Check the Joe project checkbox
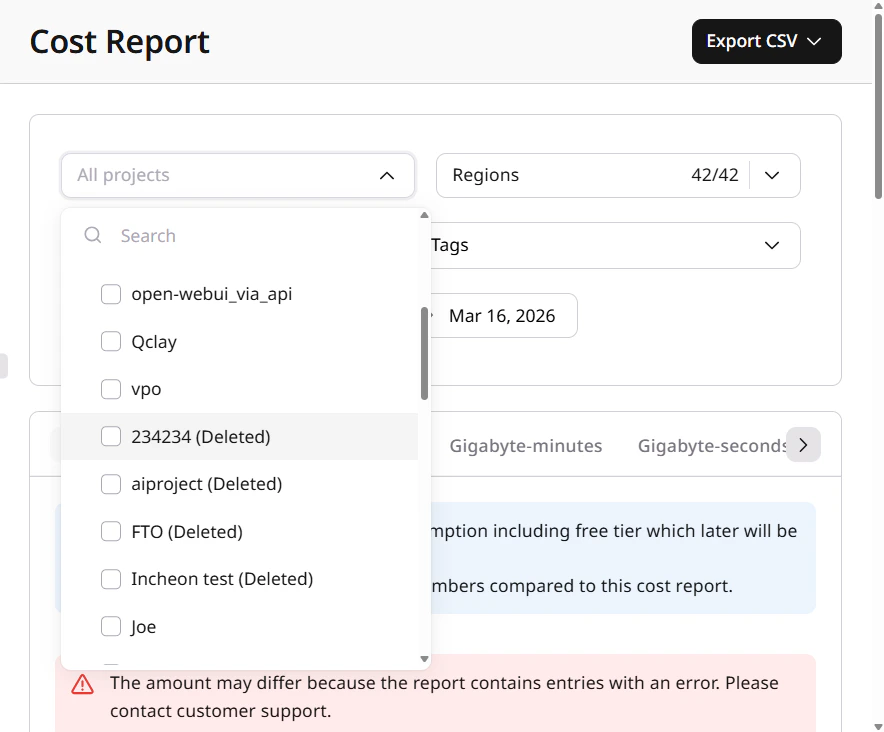Viewport: 884px width, 732px height. [111, 626]
